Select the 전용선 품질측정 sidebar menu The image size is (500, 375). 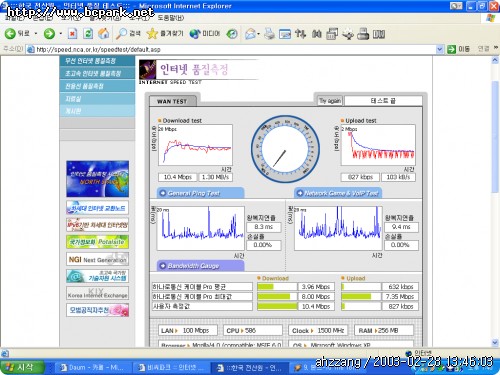point(97,86)
